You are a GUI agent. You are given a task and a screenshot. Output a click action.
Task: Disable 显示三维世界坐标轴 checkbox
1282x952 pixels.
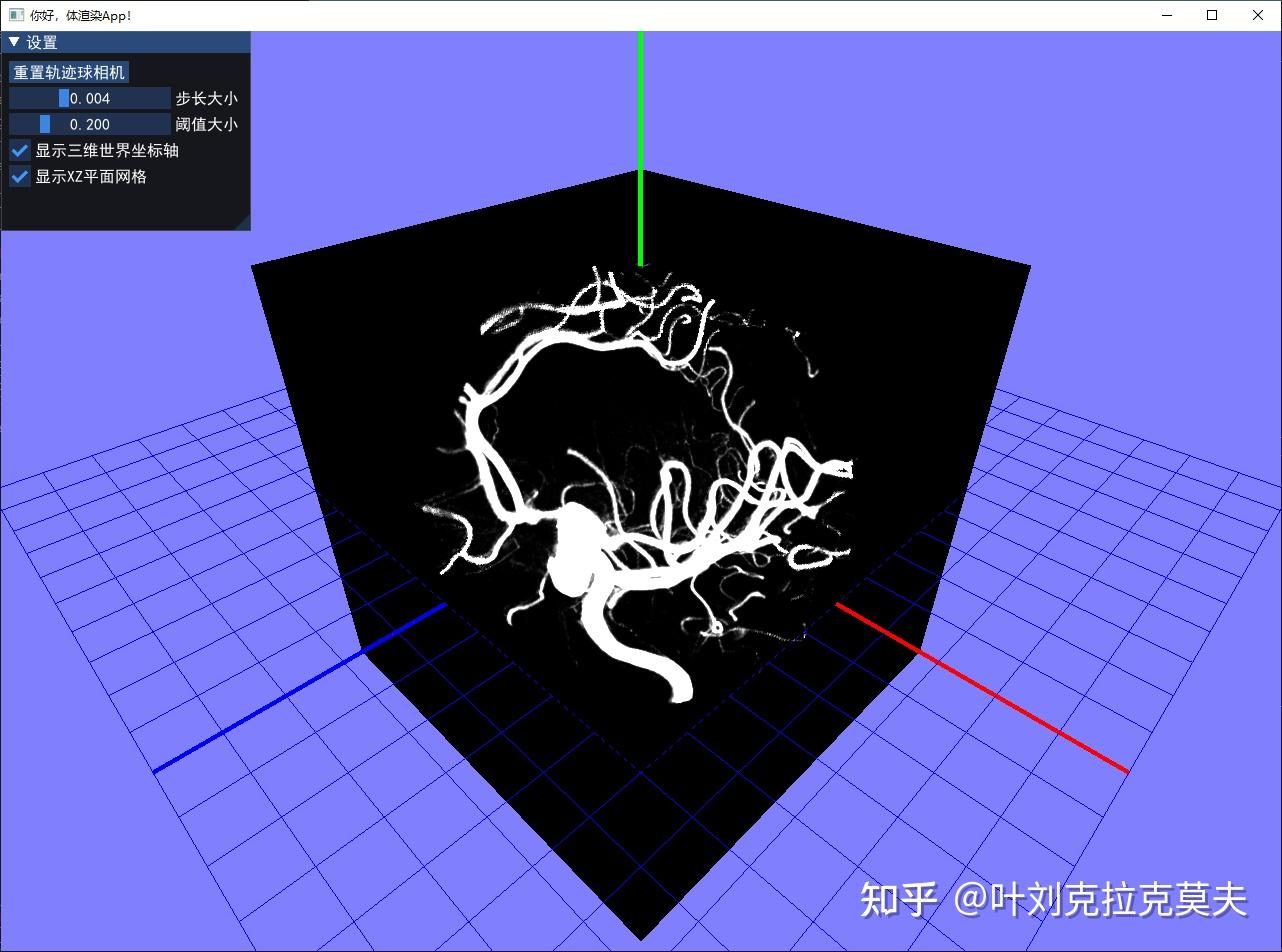(18, 151)
